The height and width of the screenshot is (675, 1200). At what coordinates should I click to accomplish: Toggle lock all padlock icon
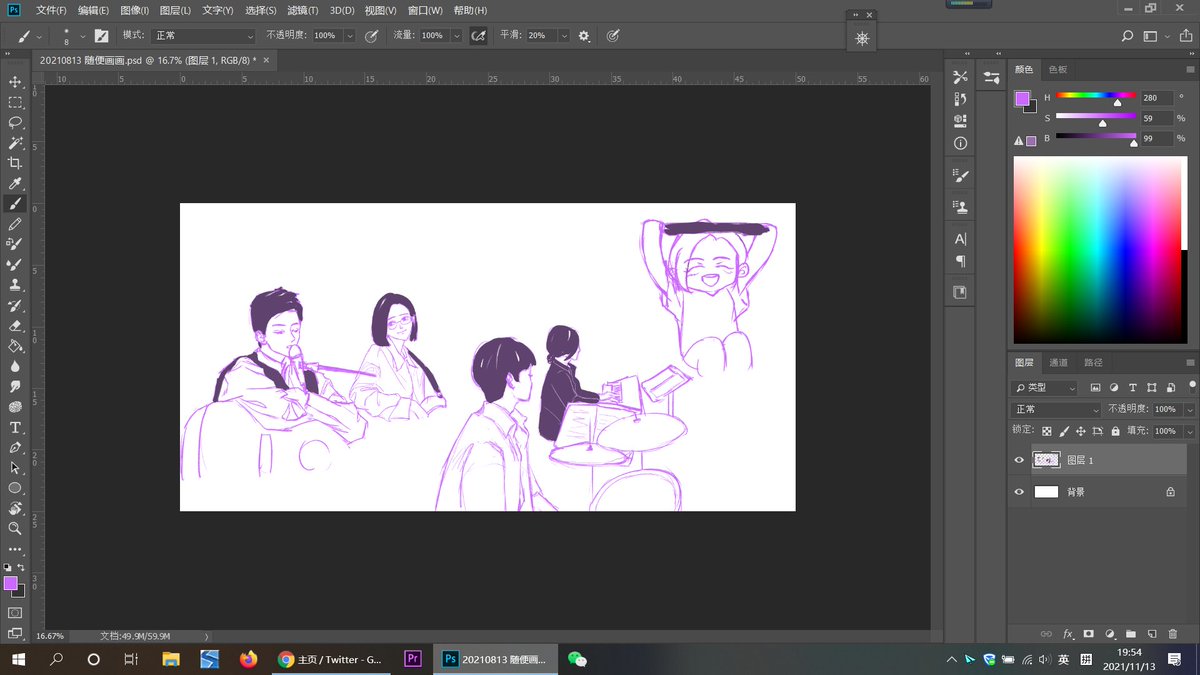(1115, 431)
